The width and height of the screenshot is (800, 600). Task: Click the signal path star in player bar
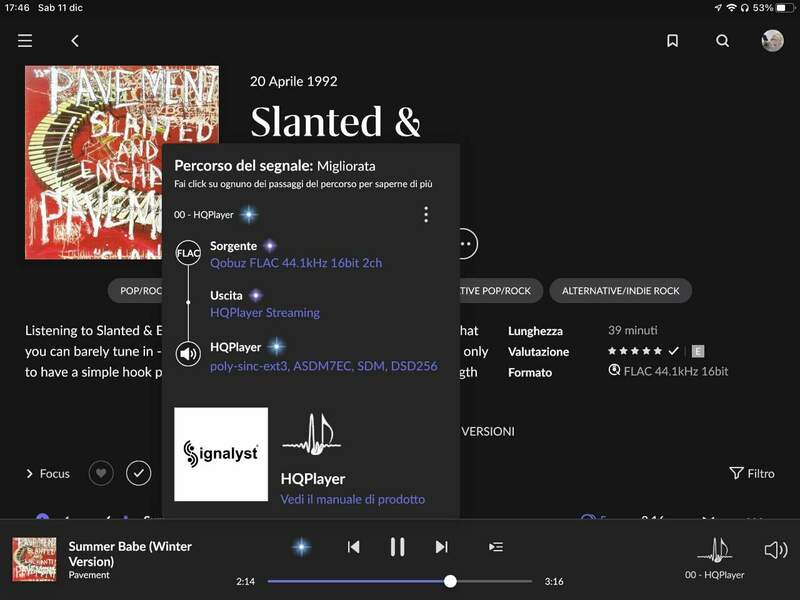(x=301, y=547)
